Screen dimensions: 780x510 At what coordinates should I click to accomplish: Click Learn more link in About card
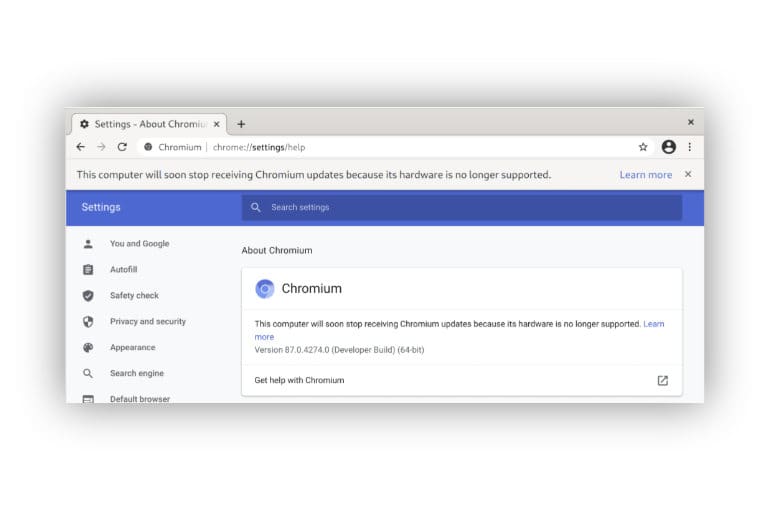(654, 324)
